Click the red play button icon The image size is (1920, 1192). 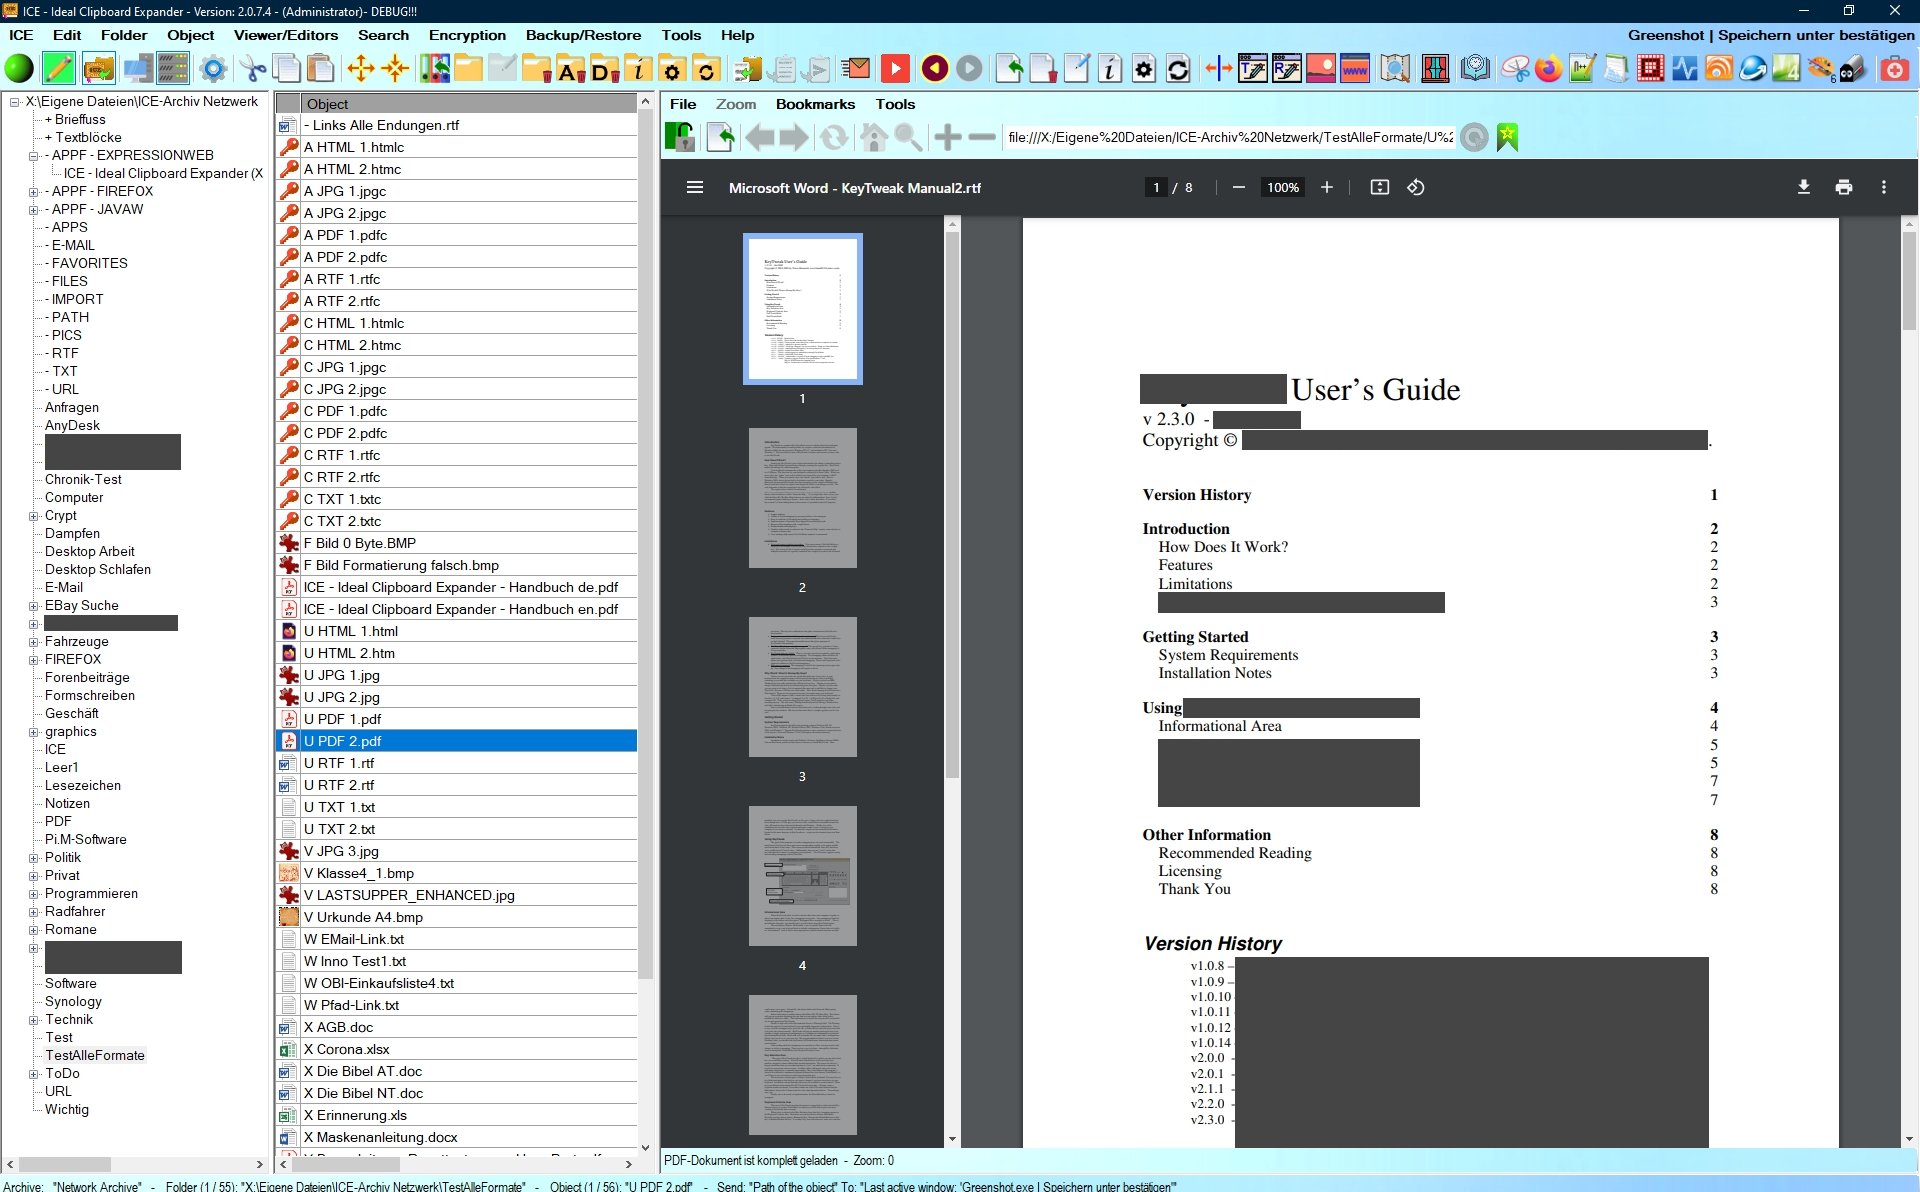[x=895, y=69]
